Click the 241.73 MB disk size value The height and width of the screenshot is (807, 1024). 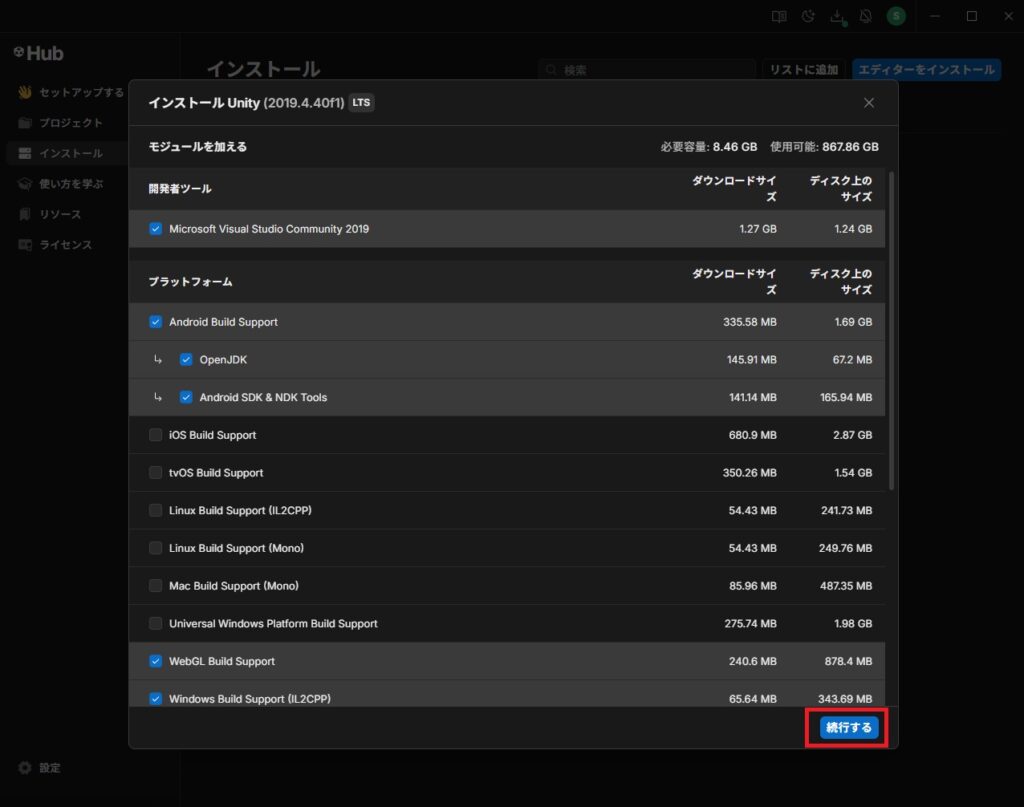coord(846,511)
